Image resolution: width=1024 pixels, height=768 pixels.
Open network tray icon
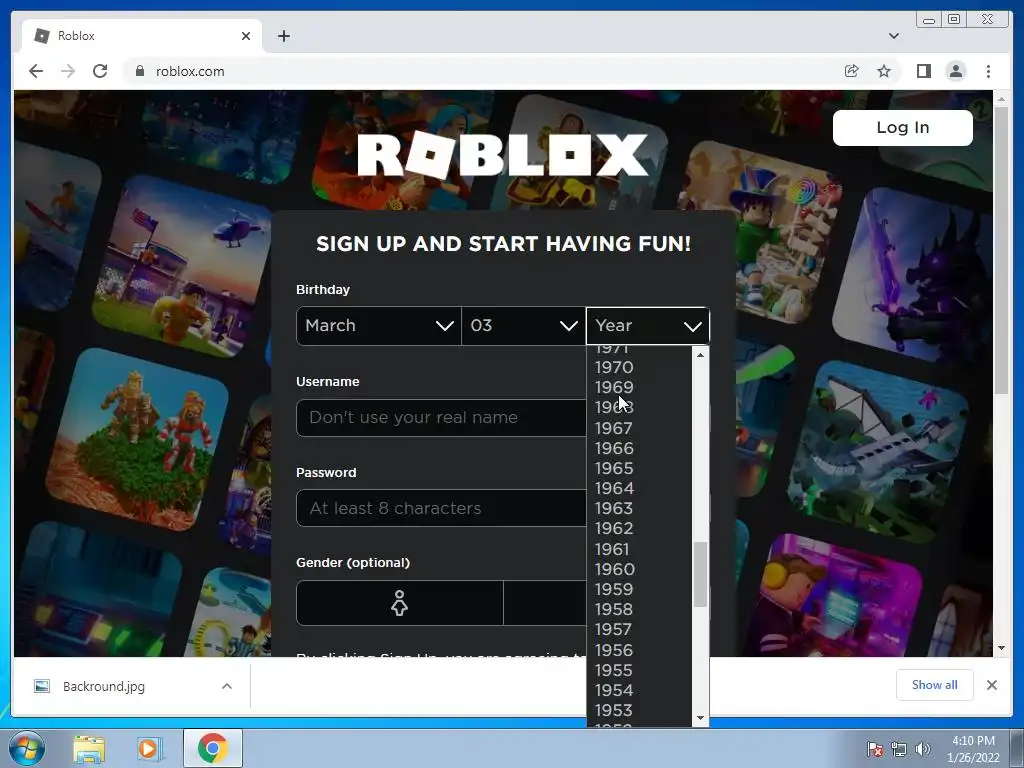pyautogui.click(x=899, y=749)
